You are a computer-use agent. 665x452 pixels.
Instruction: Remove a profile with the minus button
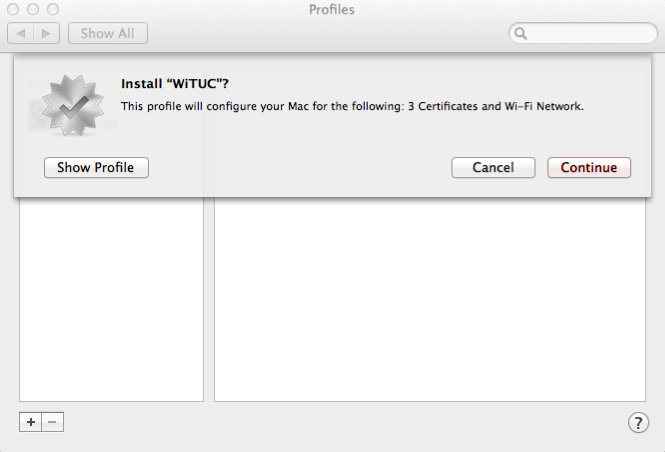coord(53,422)
